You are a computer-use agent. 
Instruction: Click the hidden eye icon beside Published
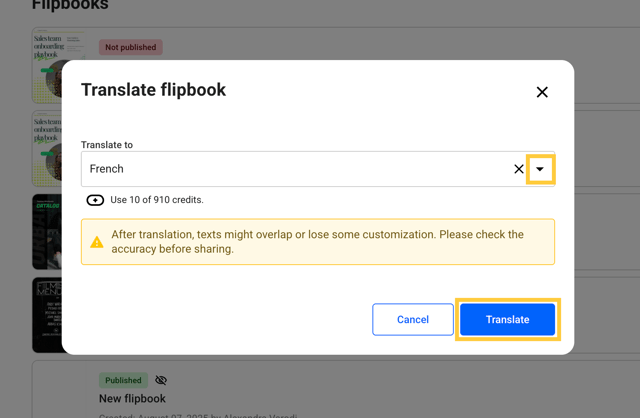pos(161,380)
